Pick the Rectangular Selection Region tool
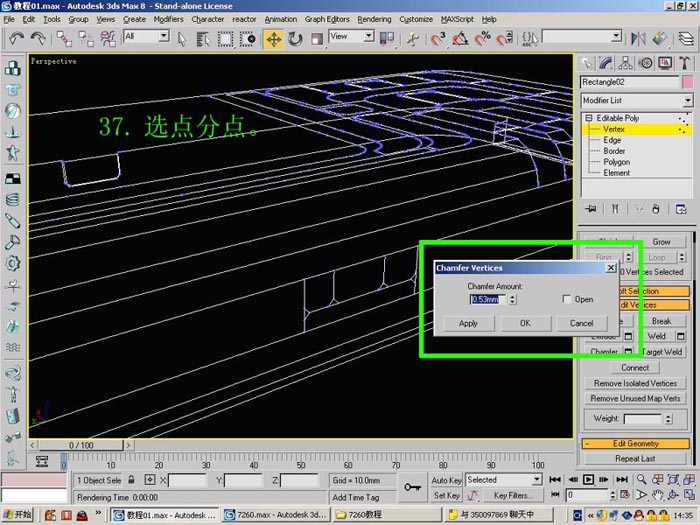 coord(225,39)
